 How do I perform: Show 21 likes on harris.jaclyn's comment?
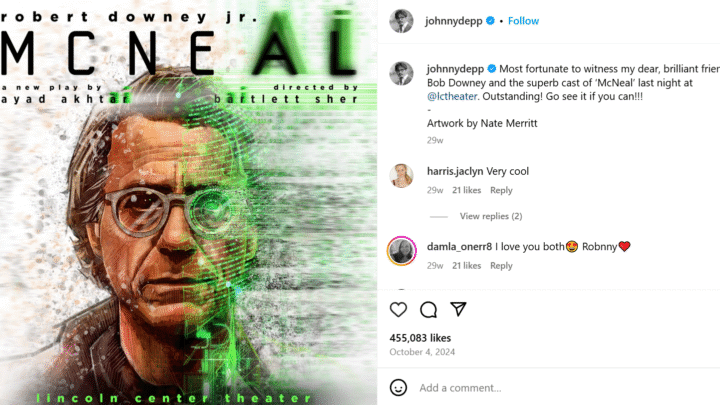pos(467,190)
